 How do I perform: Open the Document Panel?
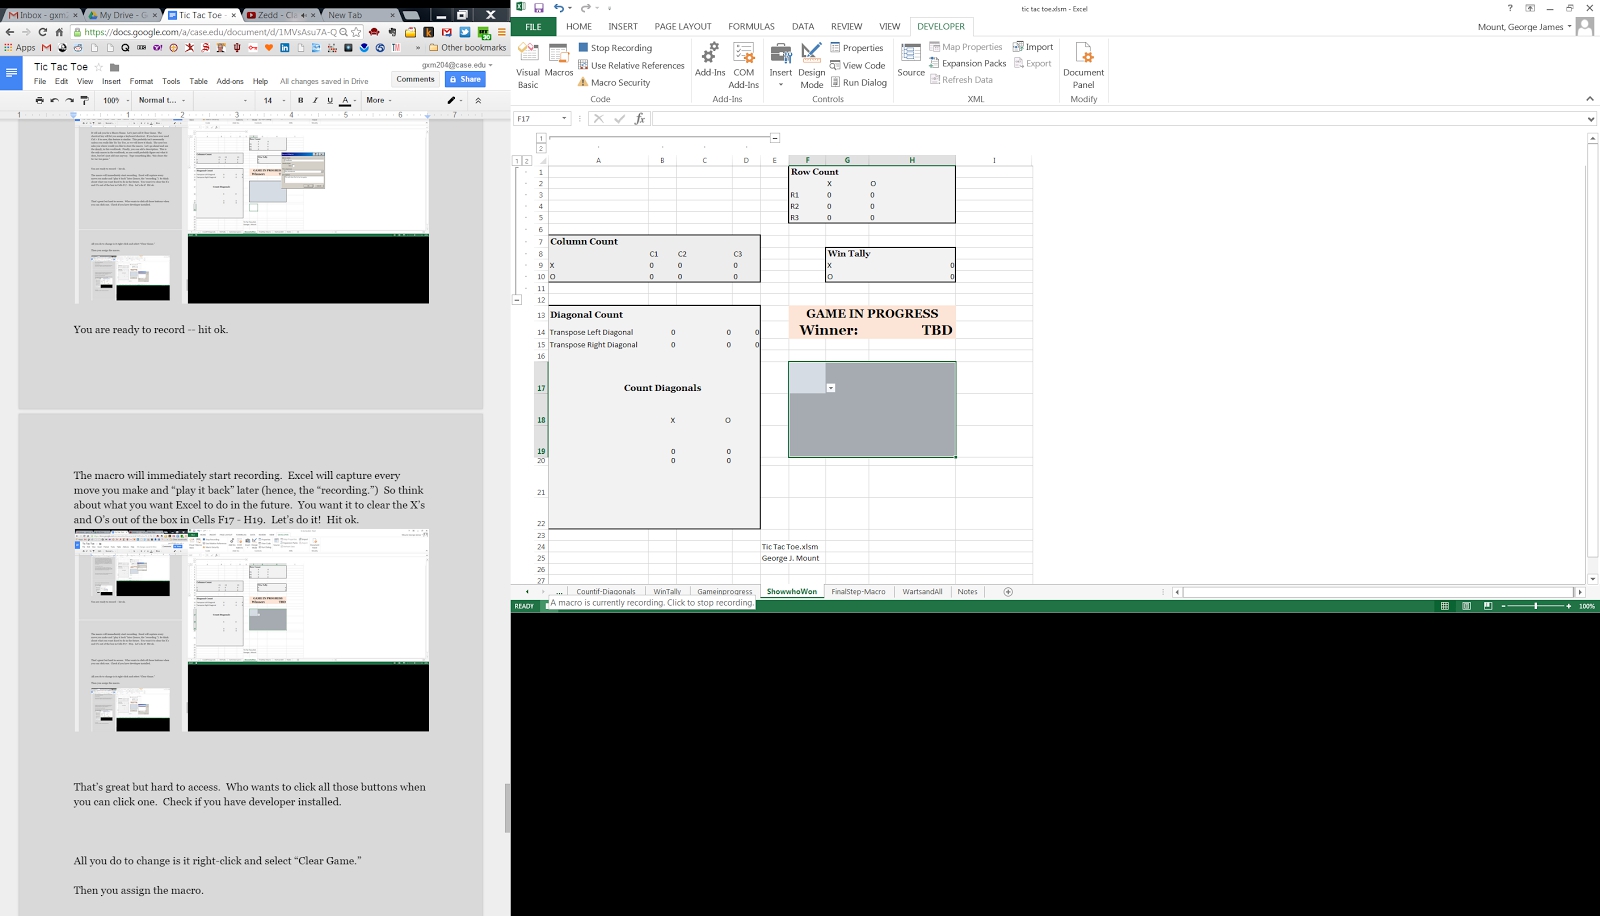click(x=1083, y=64)
